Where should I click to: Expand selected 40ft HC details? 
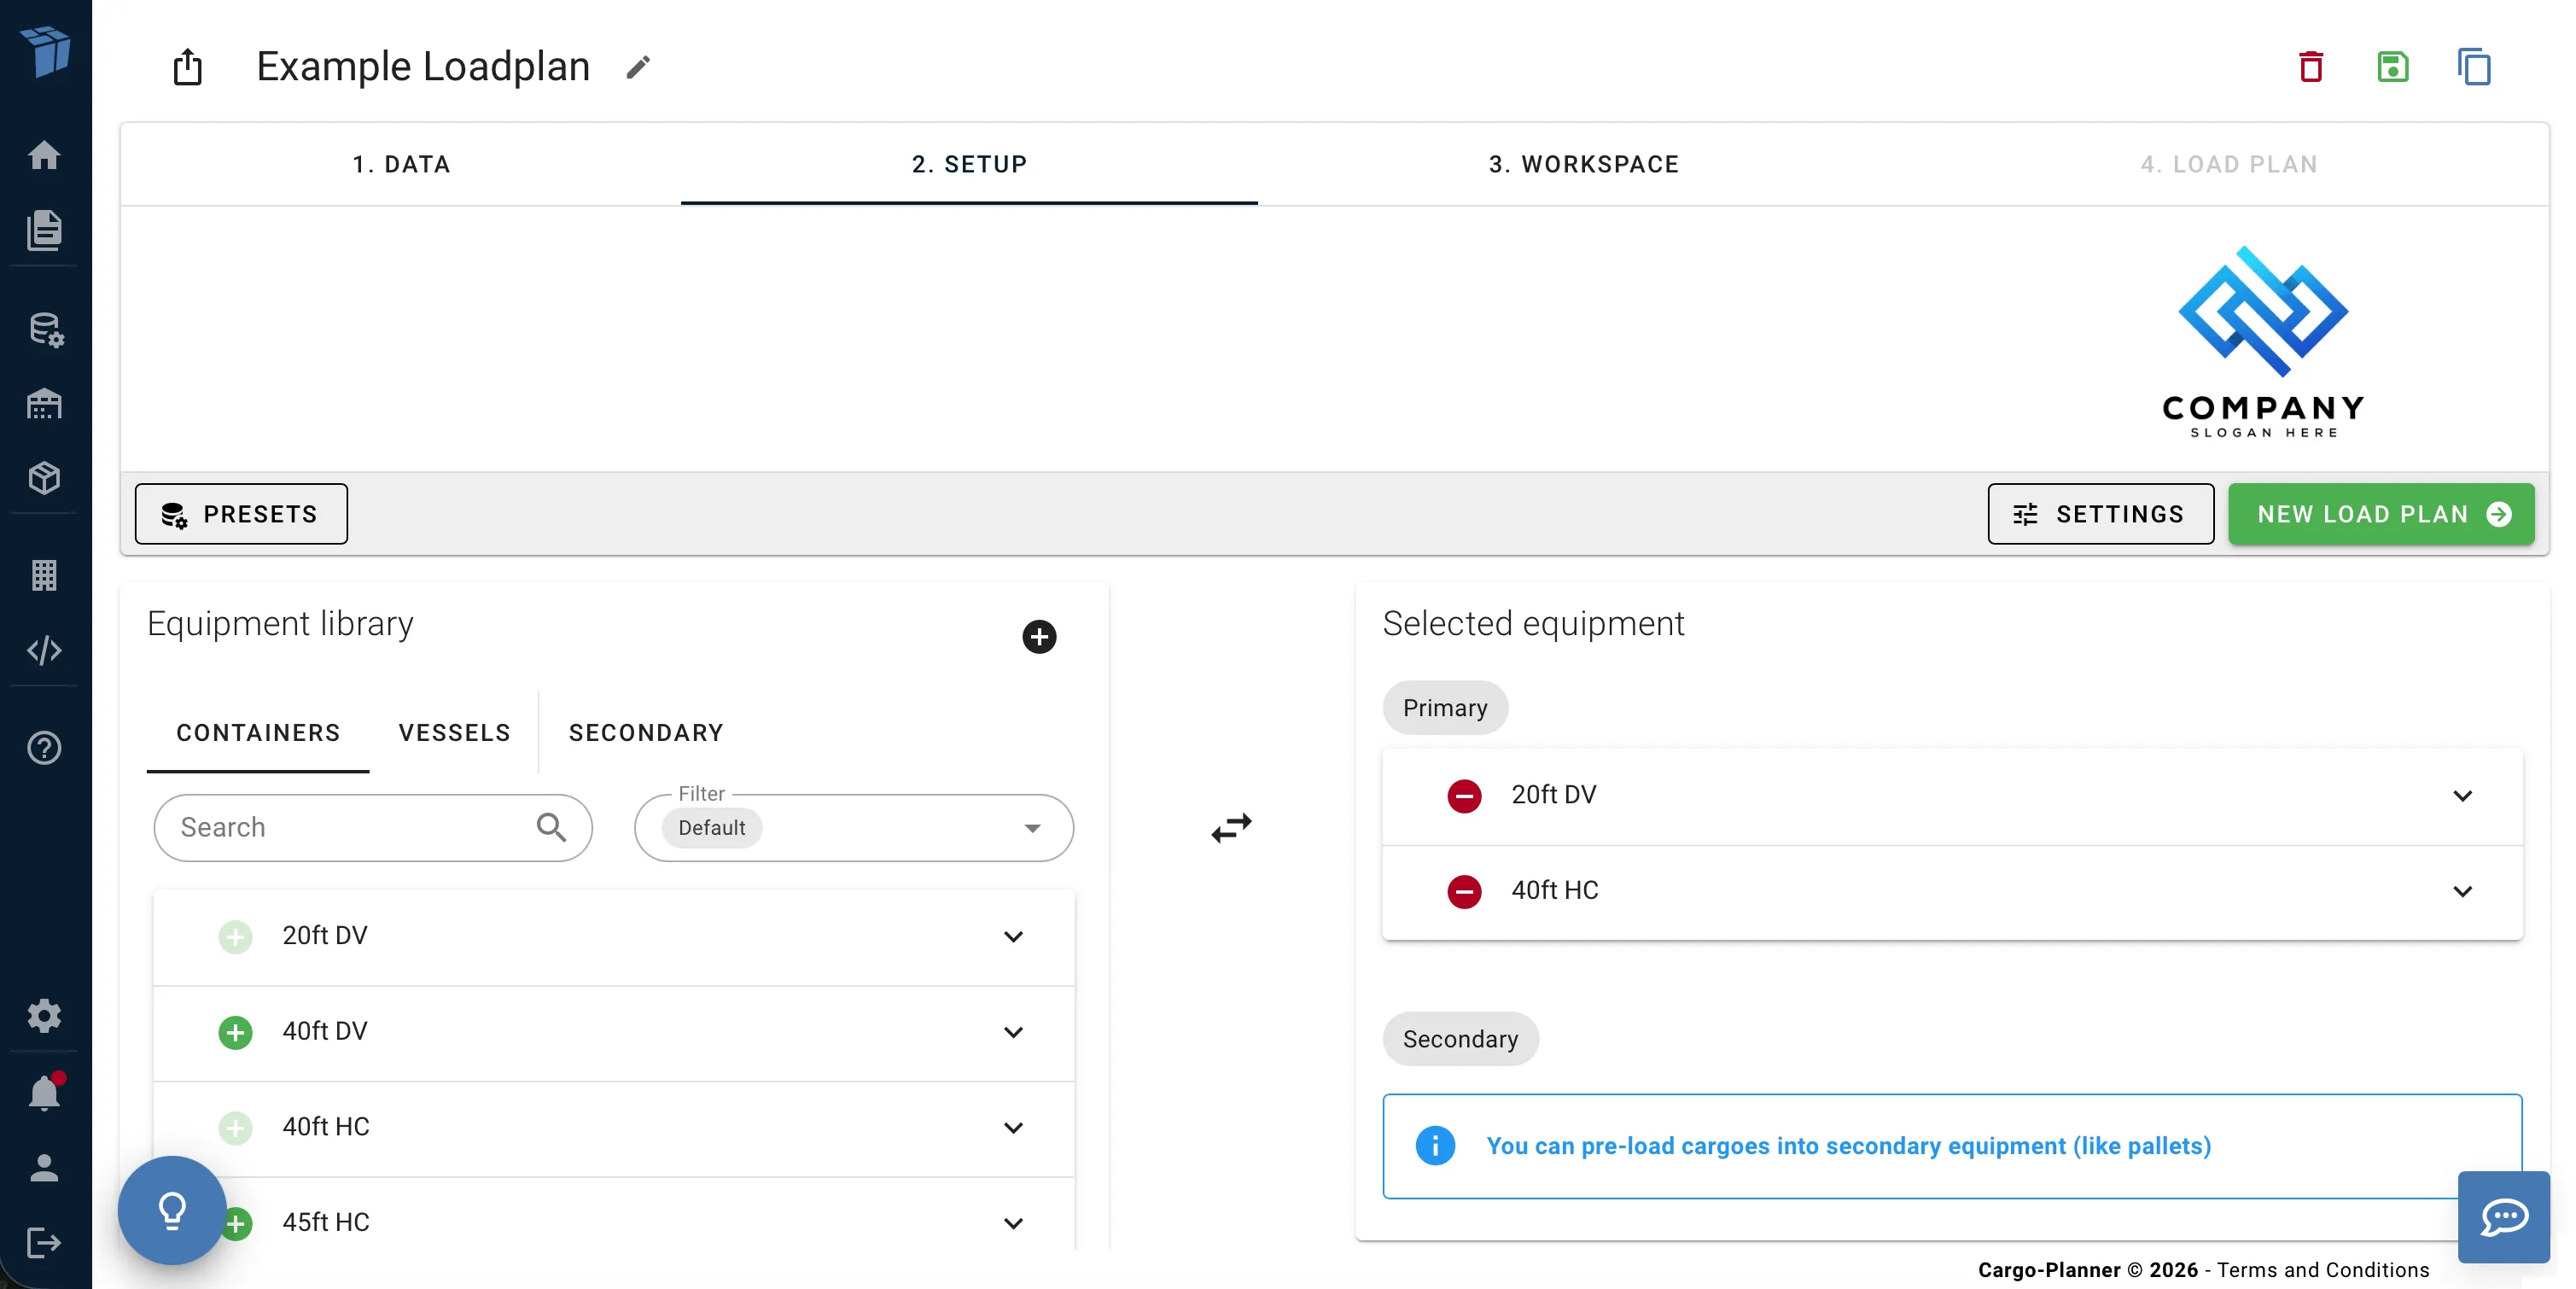point(2462,891)
